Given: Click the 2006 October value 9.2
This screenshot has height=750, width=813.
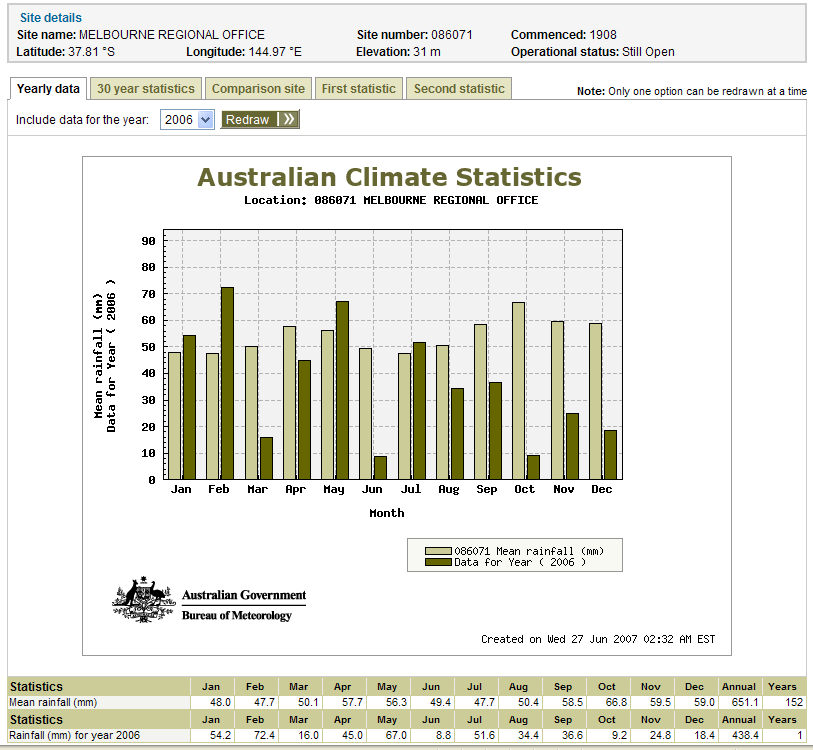Looking at the screenshot, I should [619, 735].
